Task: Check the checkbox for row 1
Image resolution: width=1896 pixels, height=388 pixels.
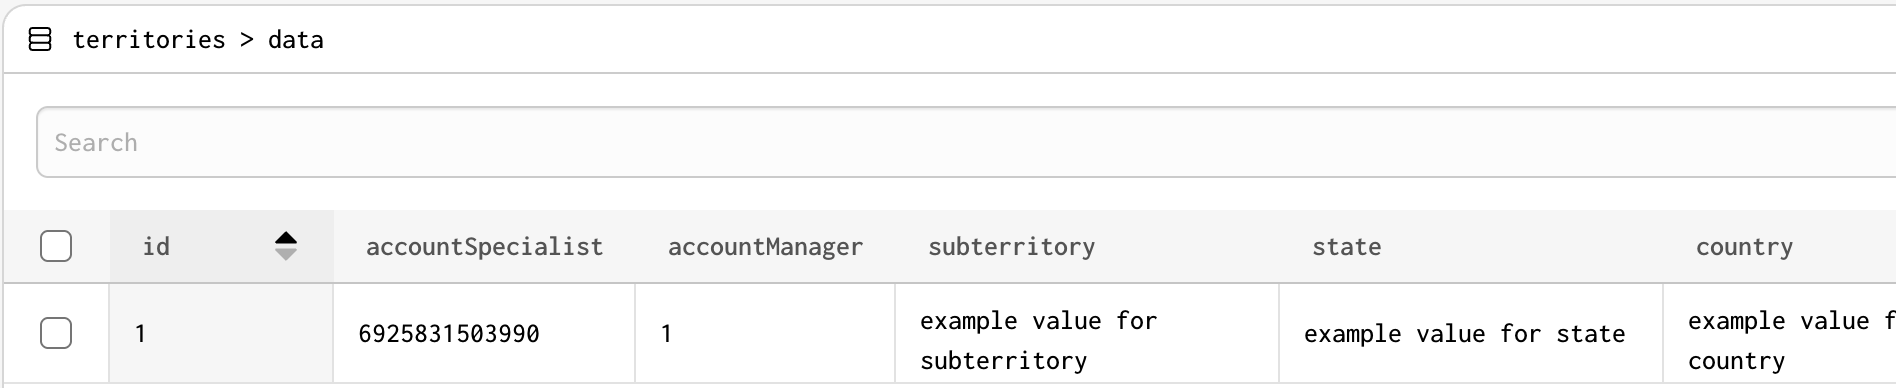Action: 56,333
